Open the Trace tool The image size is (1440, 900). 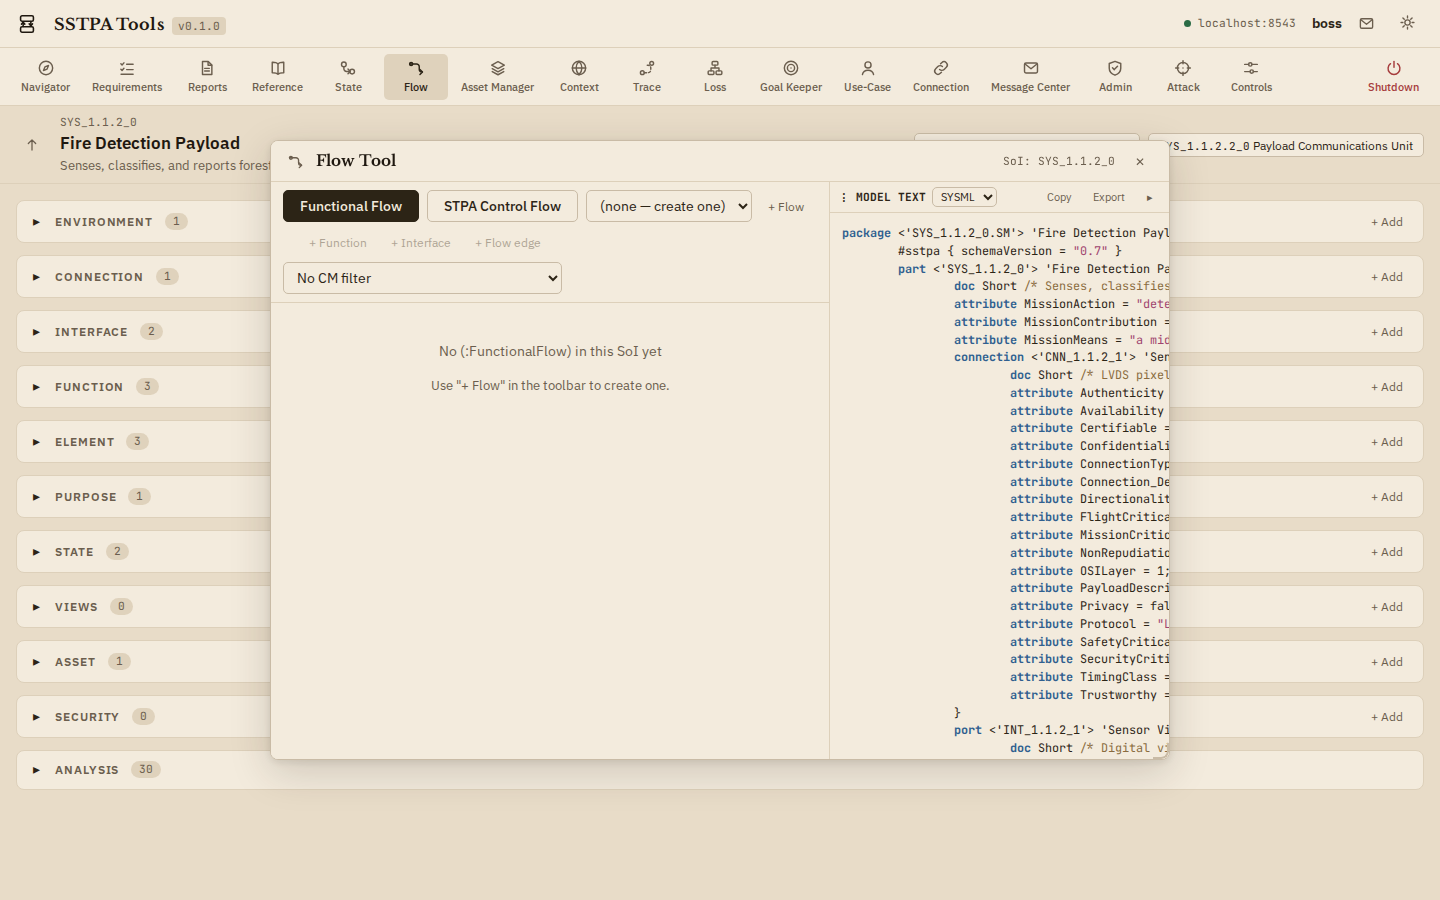(647, 77)
